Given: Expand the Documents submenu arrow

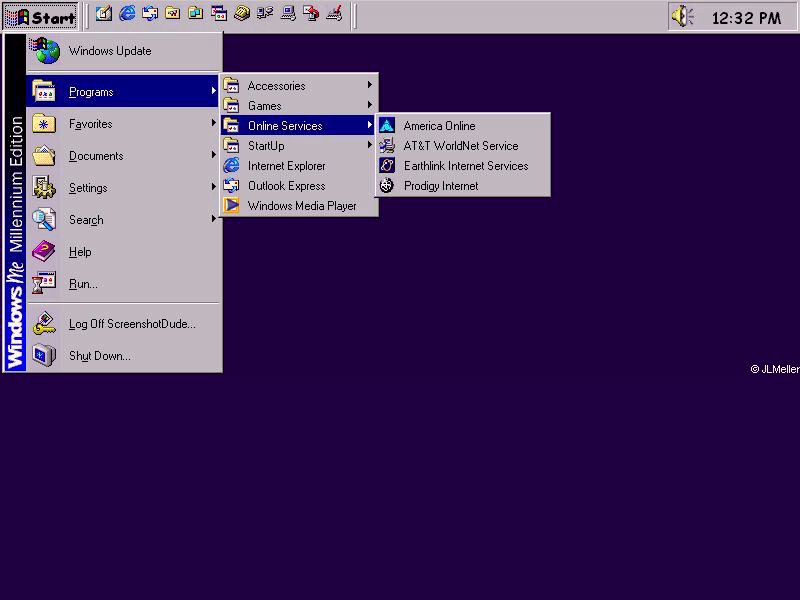Looking at the screenshot, I should click(213, 155).
